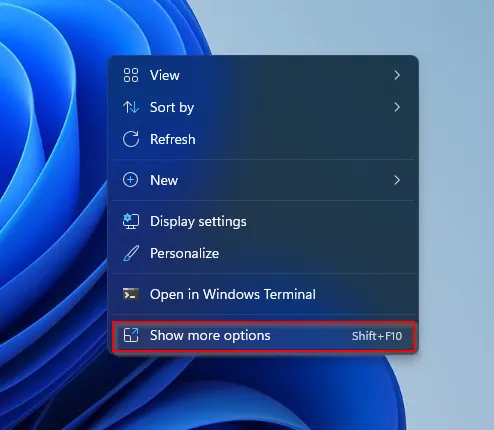Expand the New submenu chevron
This screenshot has height=430, width=494.
[397, 180]
